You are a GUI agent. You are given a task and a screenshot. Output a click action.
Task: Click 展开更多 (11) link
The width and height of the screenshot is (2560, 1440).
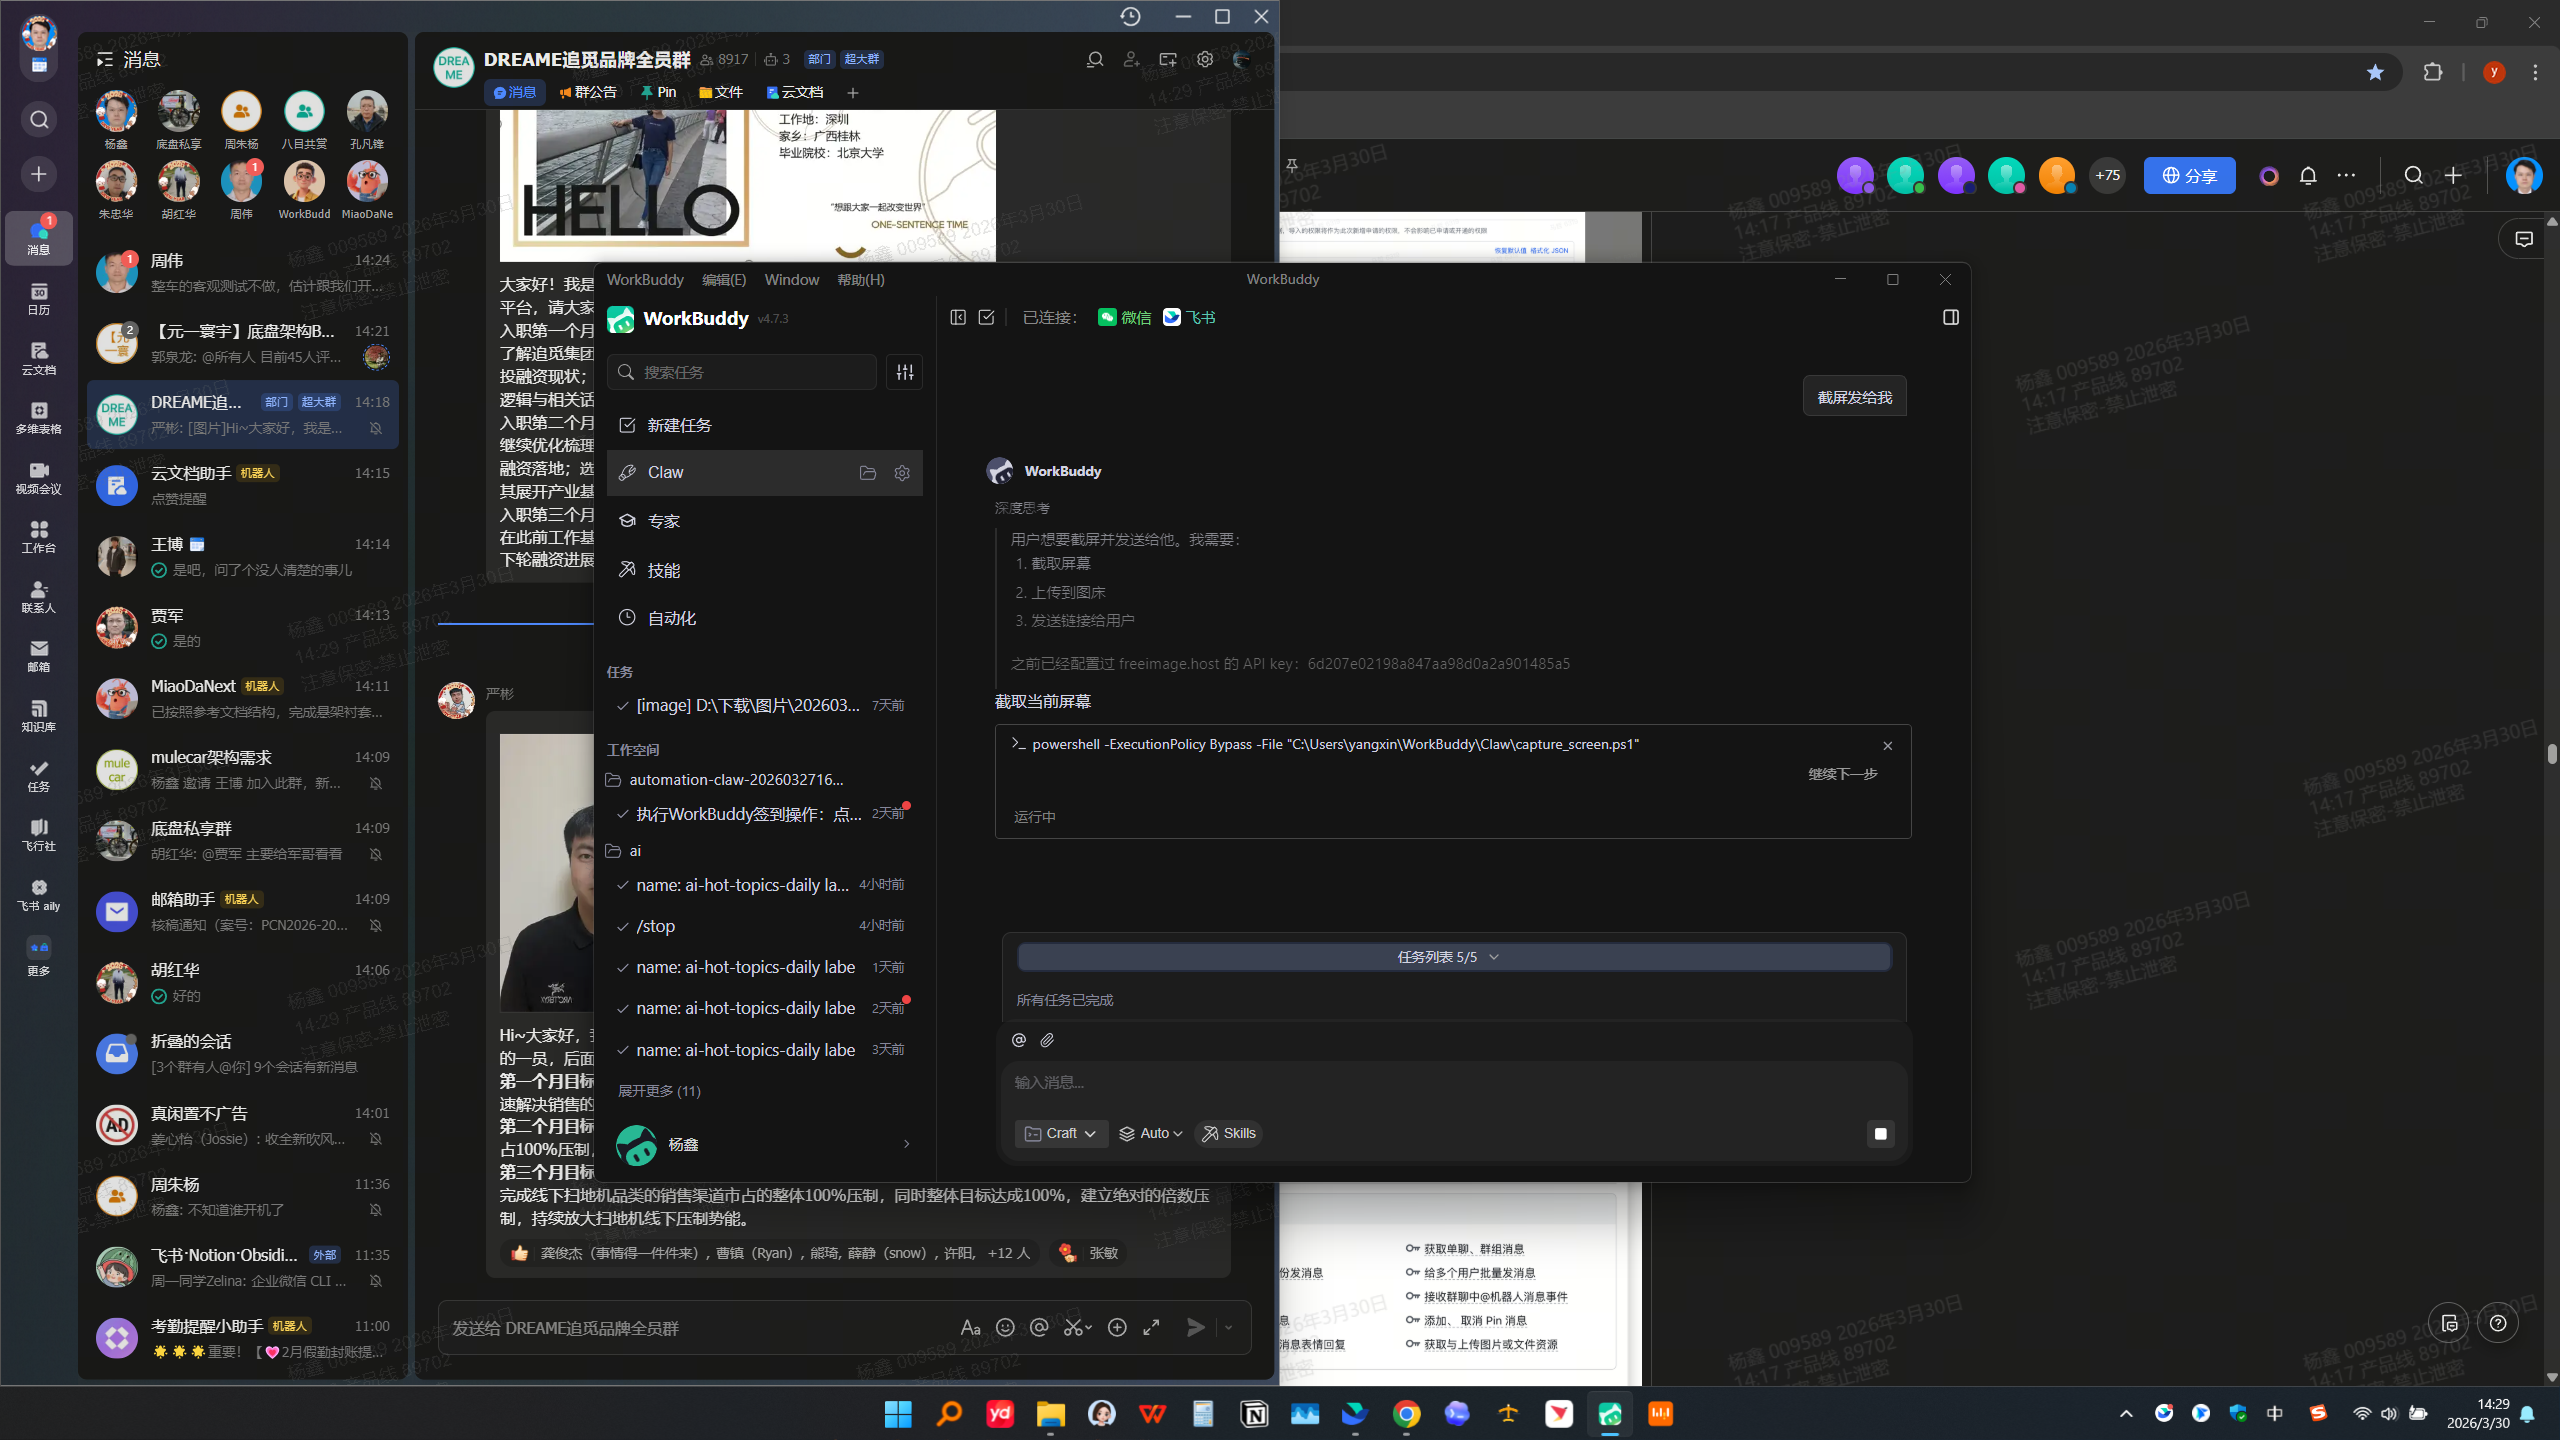tap(659, 1091)
